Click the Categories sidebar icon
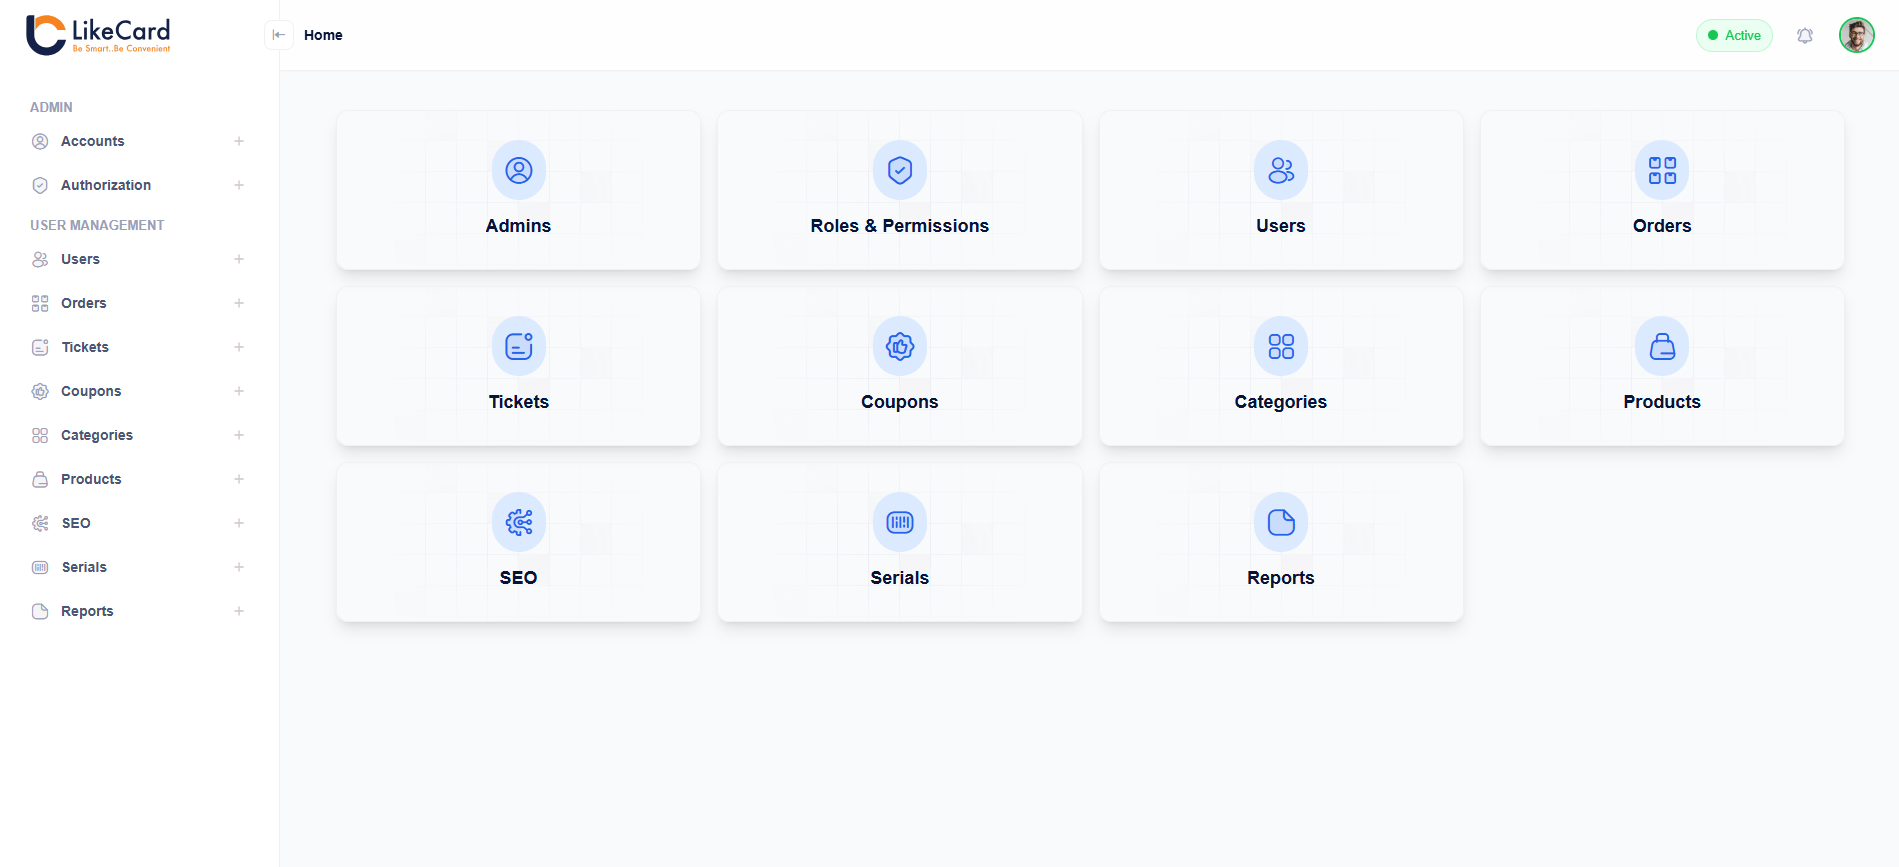1899x867 pixels. click(40, 435)
